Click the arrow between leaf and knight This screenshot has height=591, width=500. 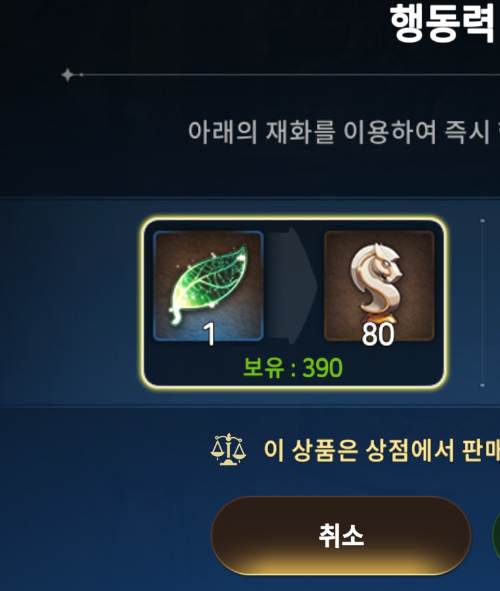pos(292,286)
